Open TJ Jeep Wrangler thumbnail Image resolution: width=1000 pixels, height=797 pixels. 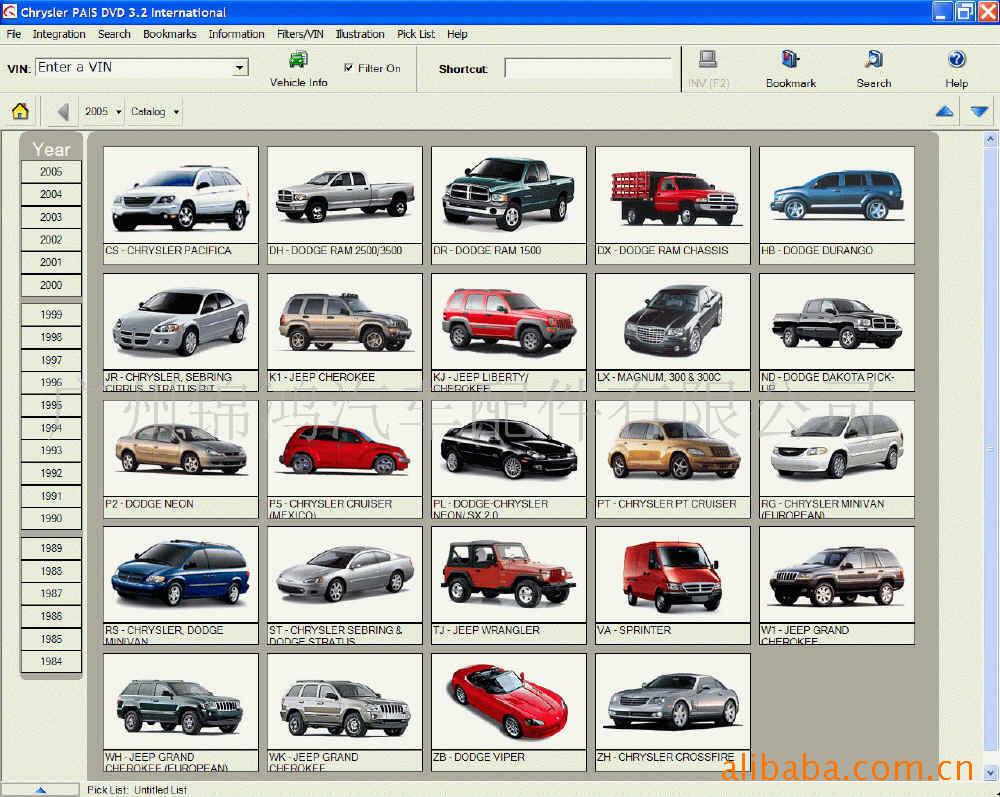[x=508, y=574]
